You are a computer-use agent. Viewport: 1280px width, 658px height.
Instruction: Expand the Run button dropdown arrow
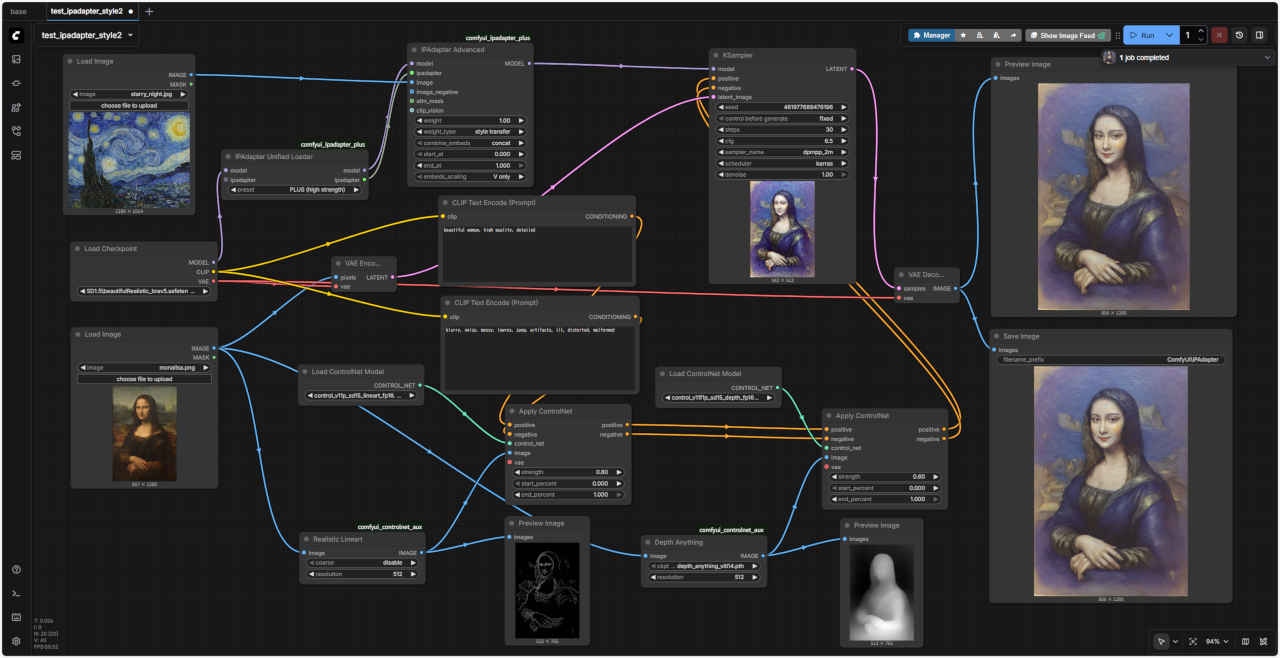point(1168,35)
